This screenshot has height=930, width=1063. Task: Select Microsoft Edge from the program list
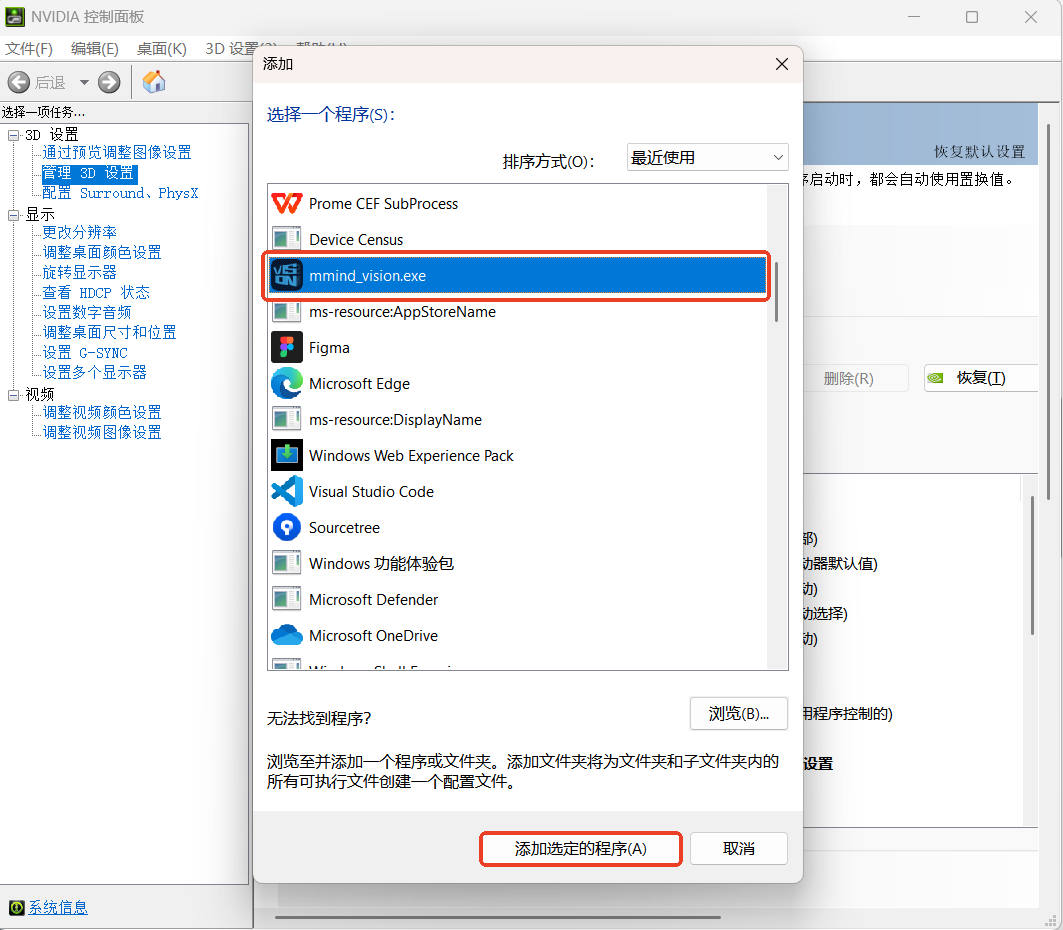pos(360,383)
